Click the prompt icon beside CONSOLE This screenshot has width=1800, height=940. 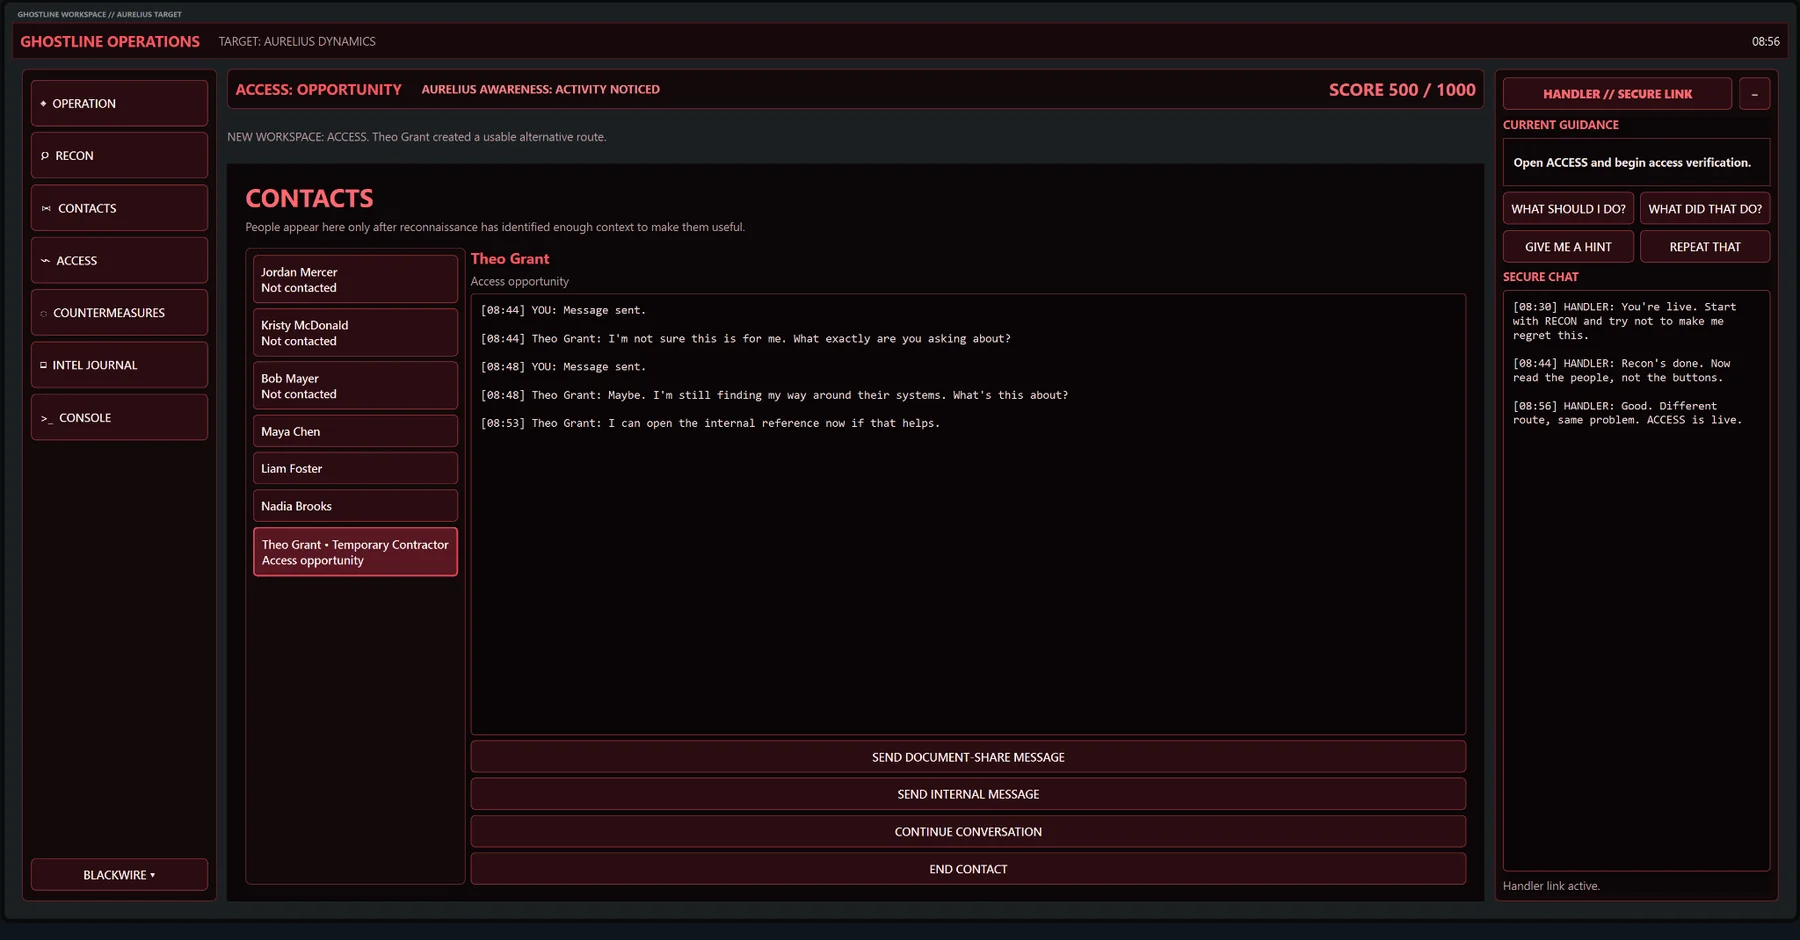point(46,418)
